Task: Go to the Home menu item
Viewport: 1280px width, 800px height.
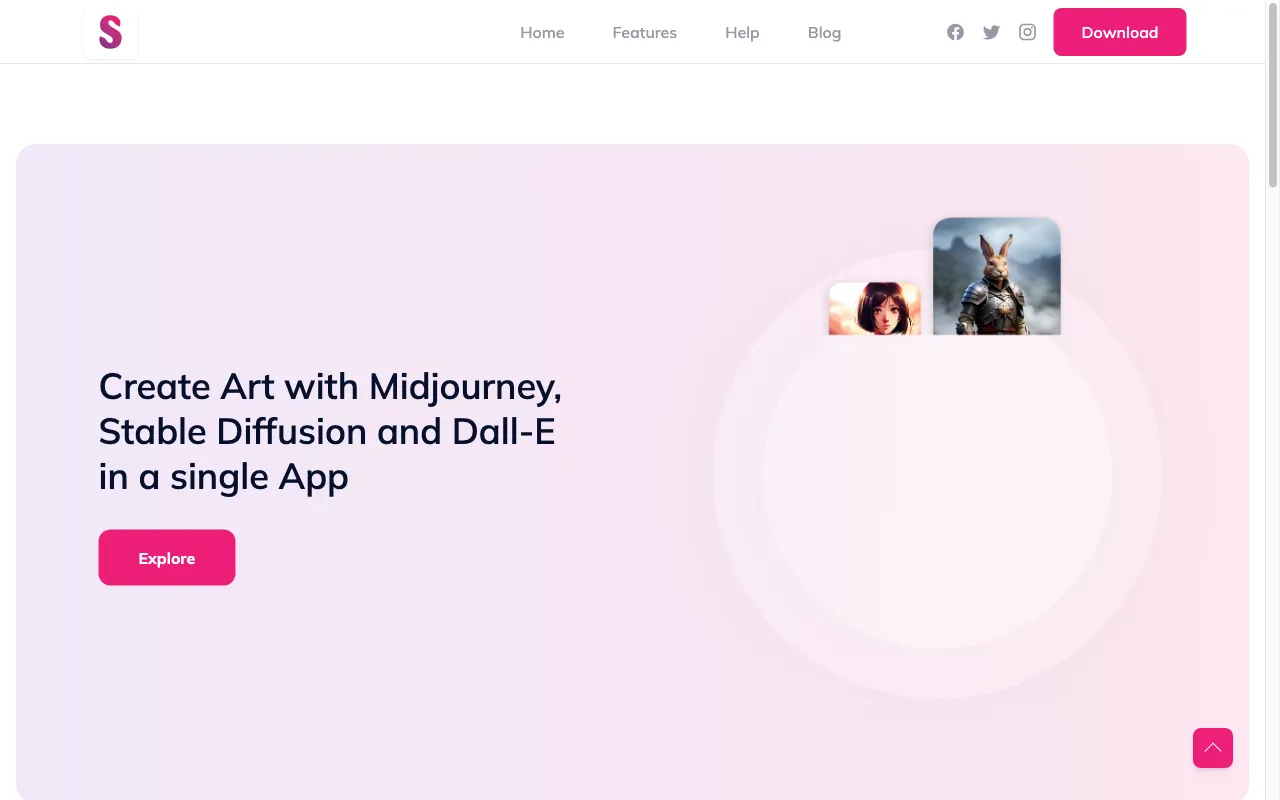Action: 542,33
